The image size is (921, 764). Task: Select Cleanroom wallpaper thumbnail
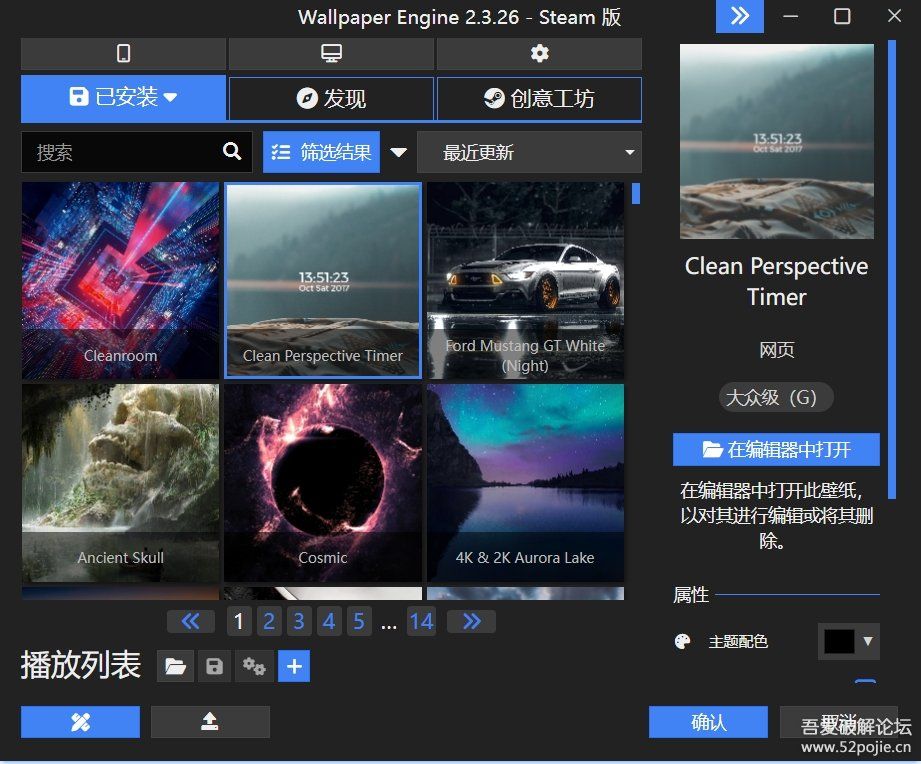[120, 281]
